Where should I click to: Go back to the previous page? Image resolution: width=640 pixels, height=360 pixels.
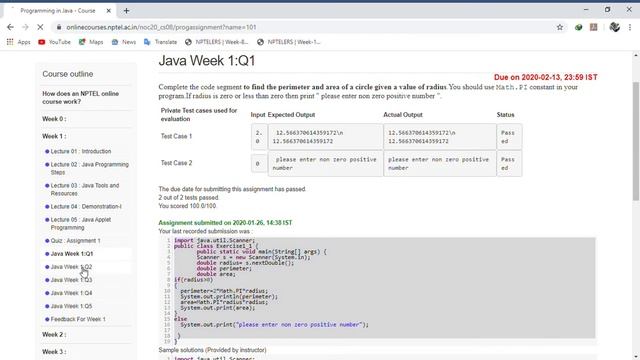[10, 27]
